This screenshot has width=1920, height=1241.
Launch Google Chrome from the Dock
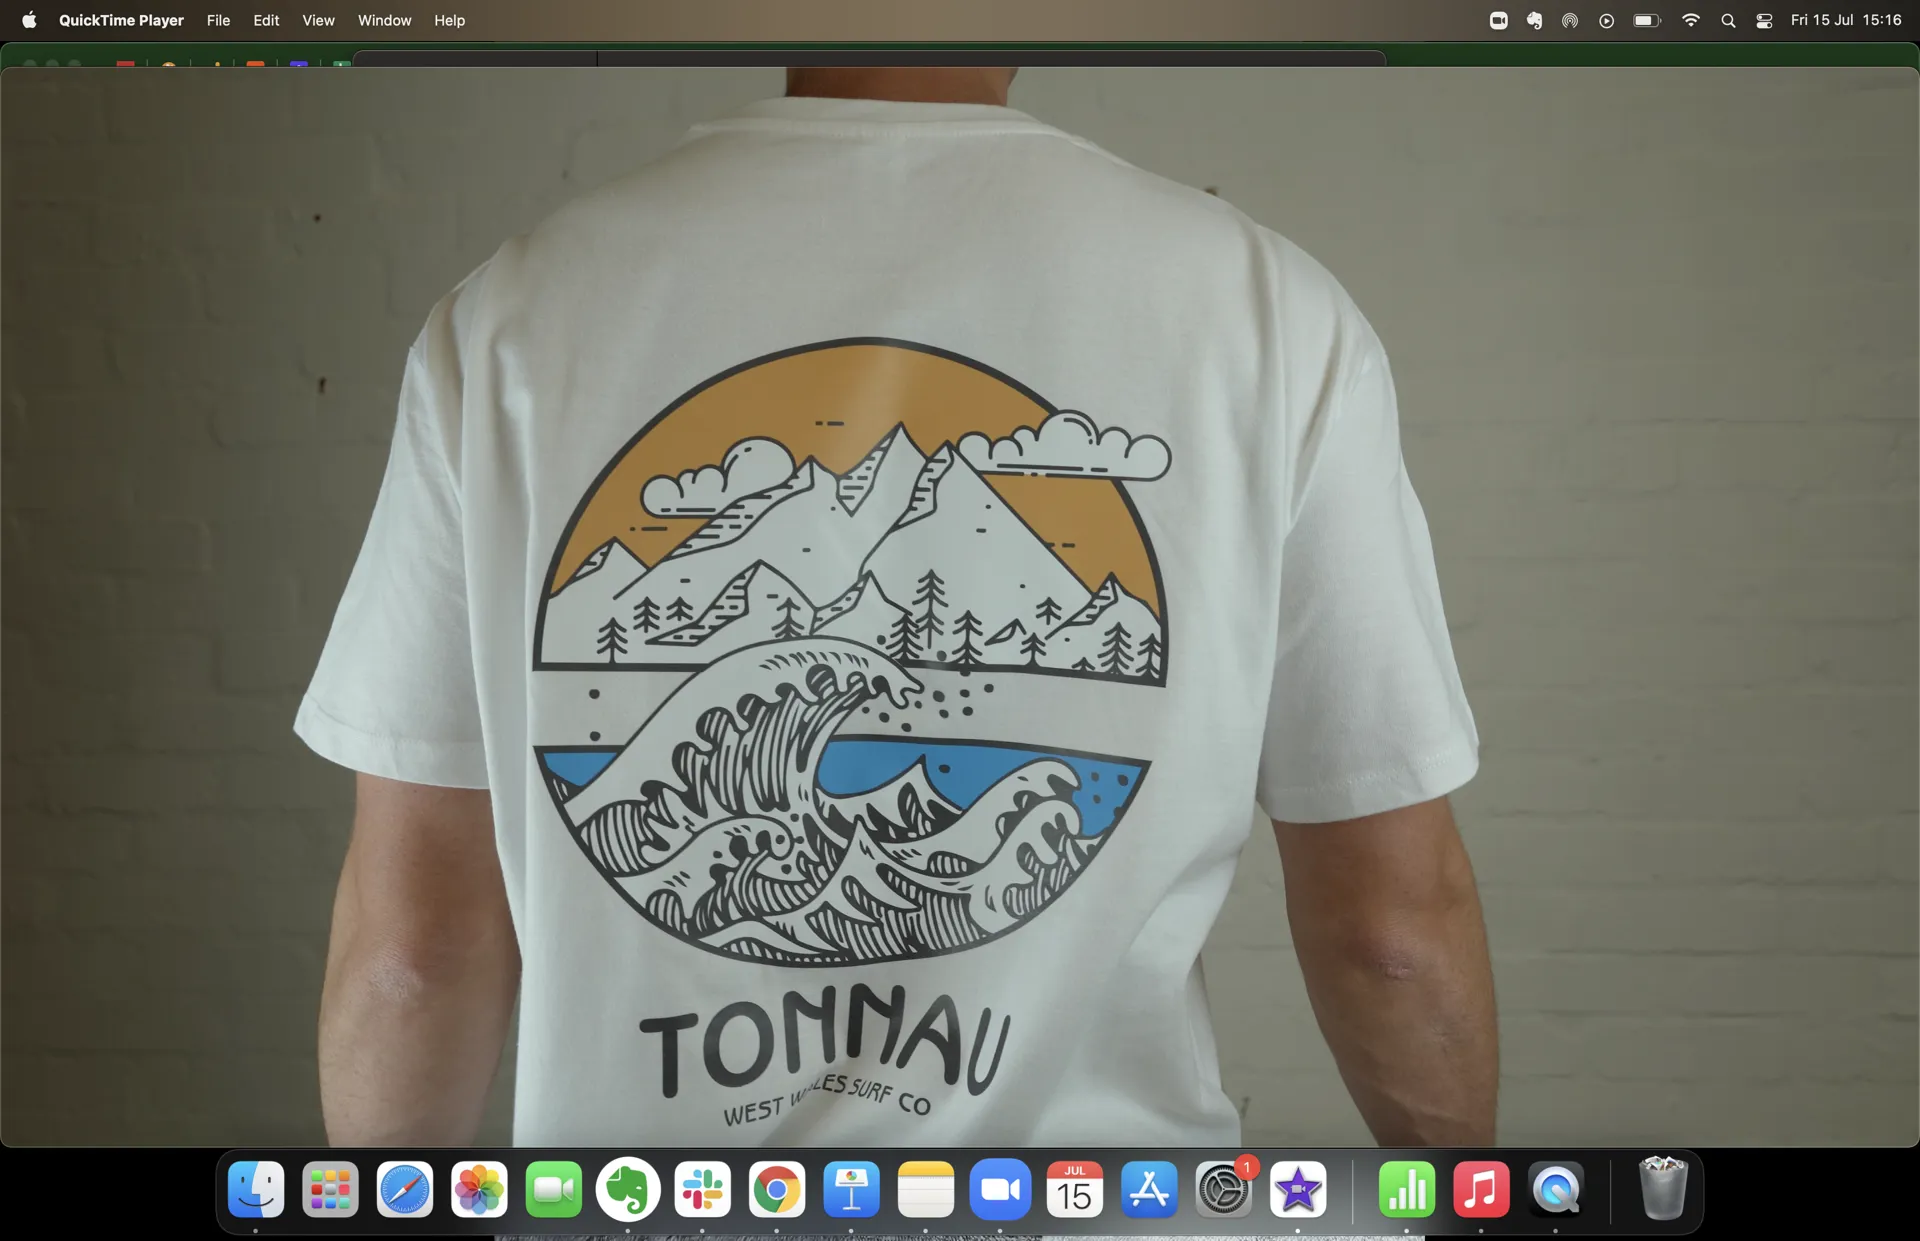[777, 1189]
